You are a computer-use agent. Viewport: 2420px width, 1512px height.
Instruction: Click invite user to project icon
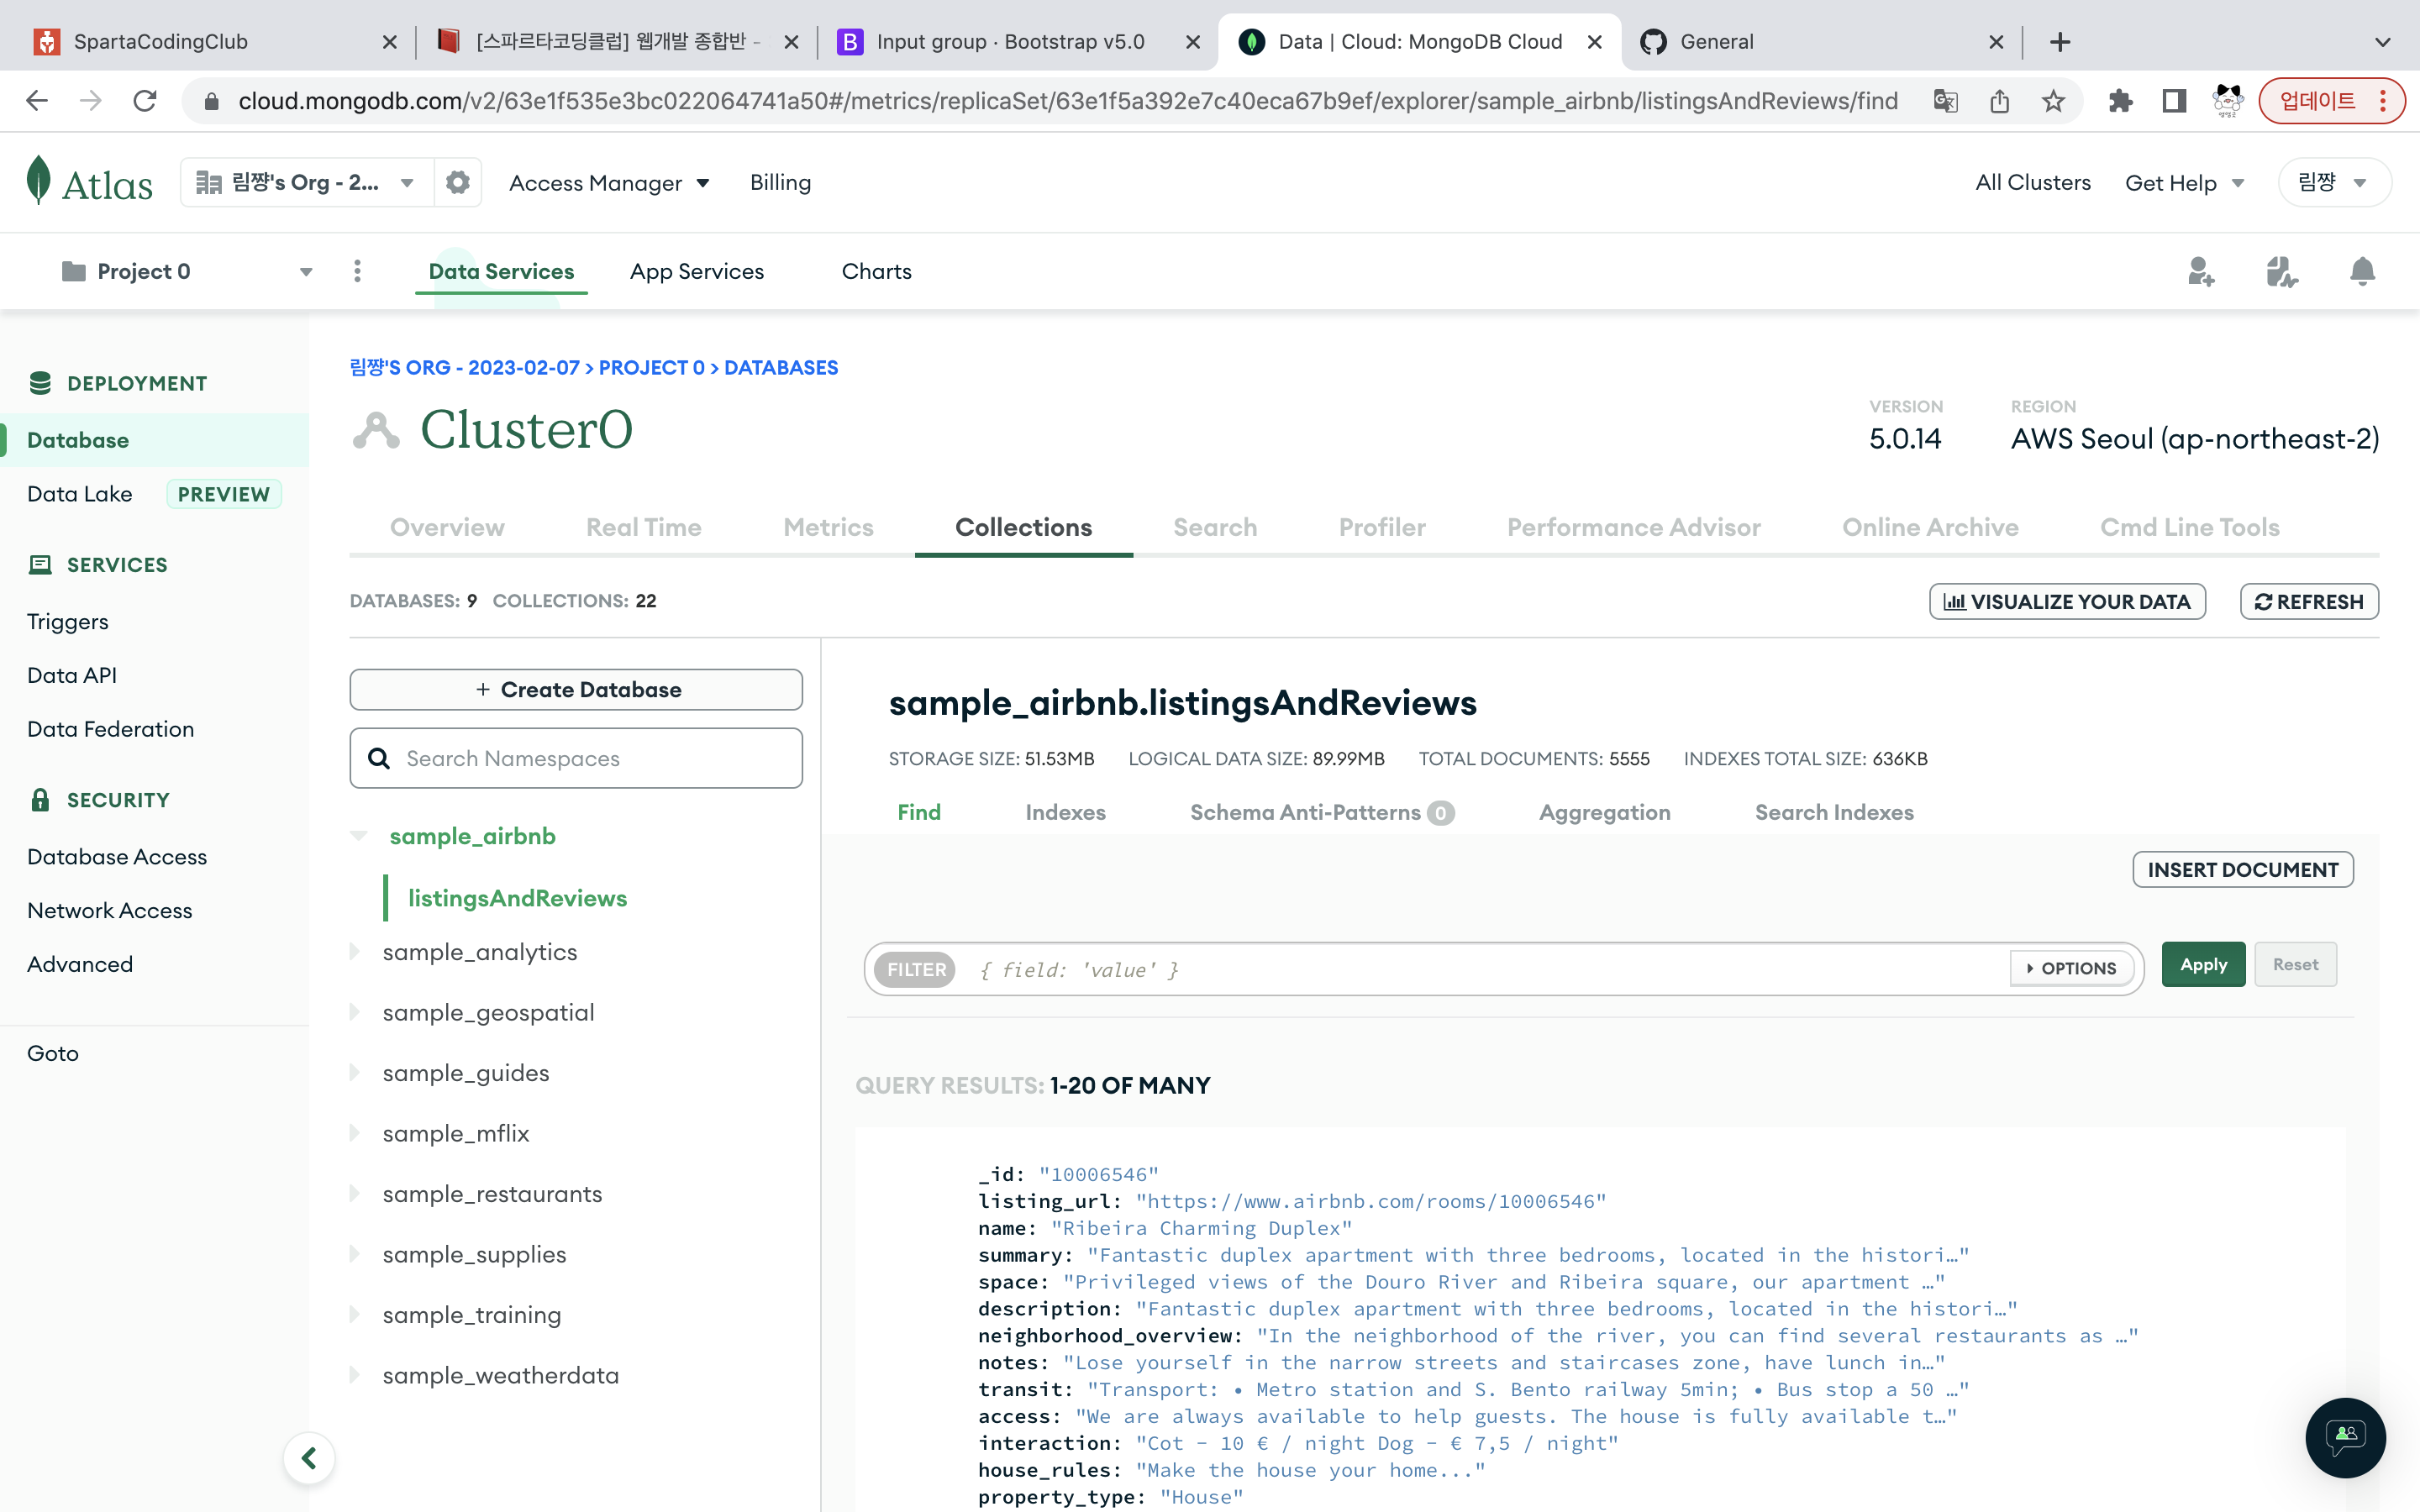(x=2200, y=271)
